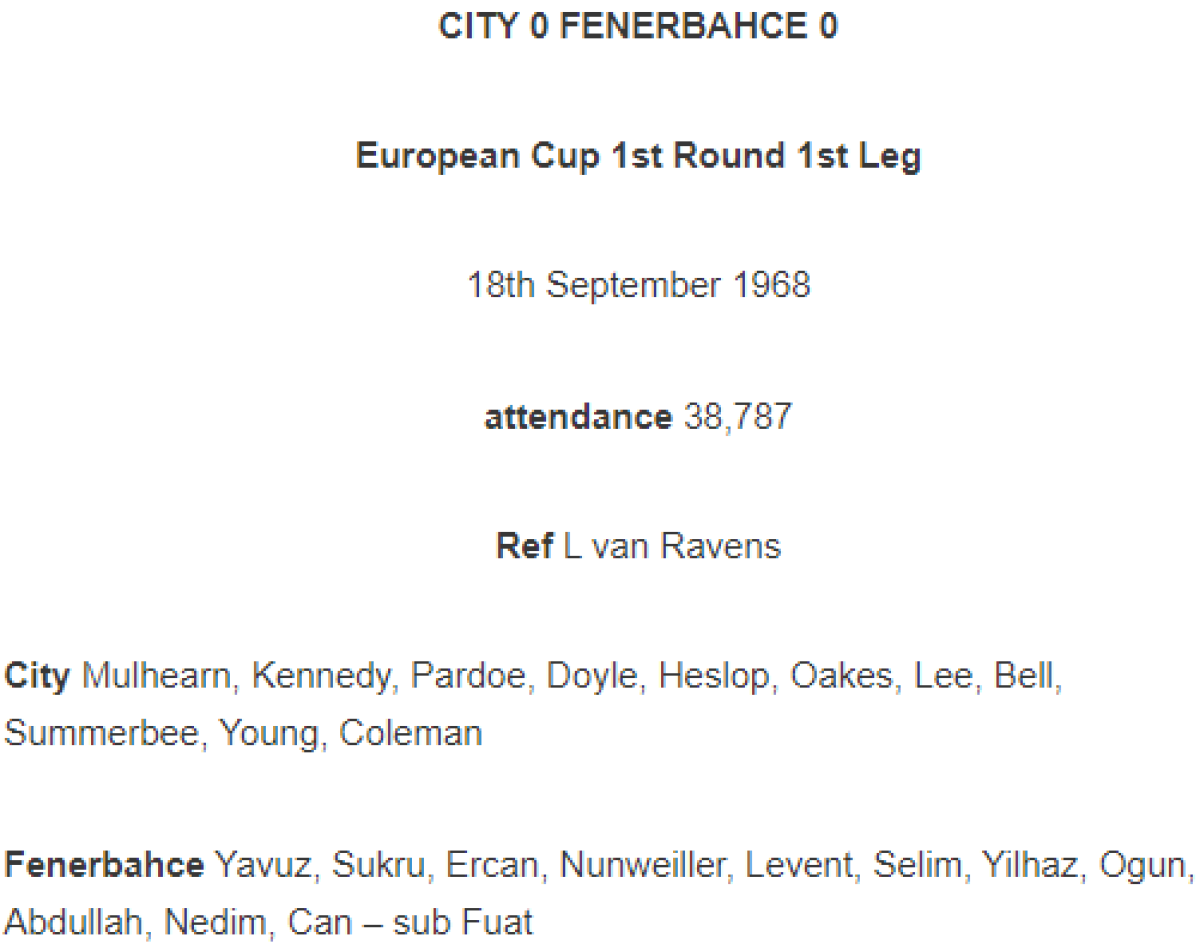1200x944 pixels.
Task: Click the heading "CITY 0 FENERBAHCE 0"
Action: point(638,27)
